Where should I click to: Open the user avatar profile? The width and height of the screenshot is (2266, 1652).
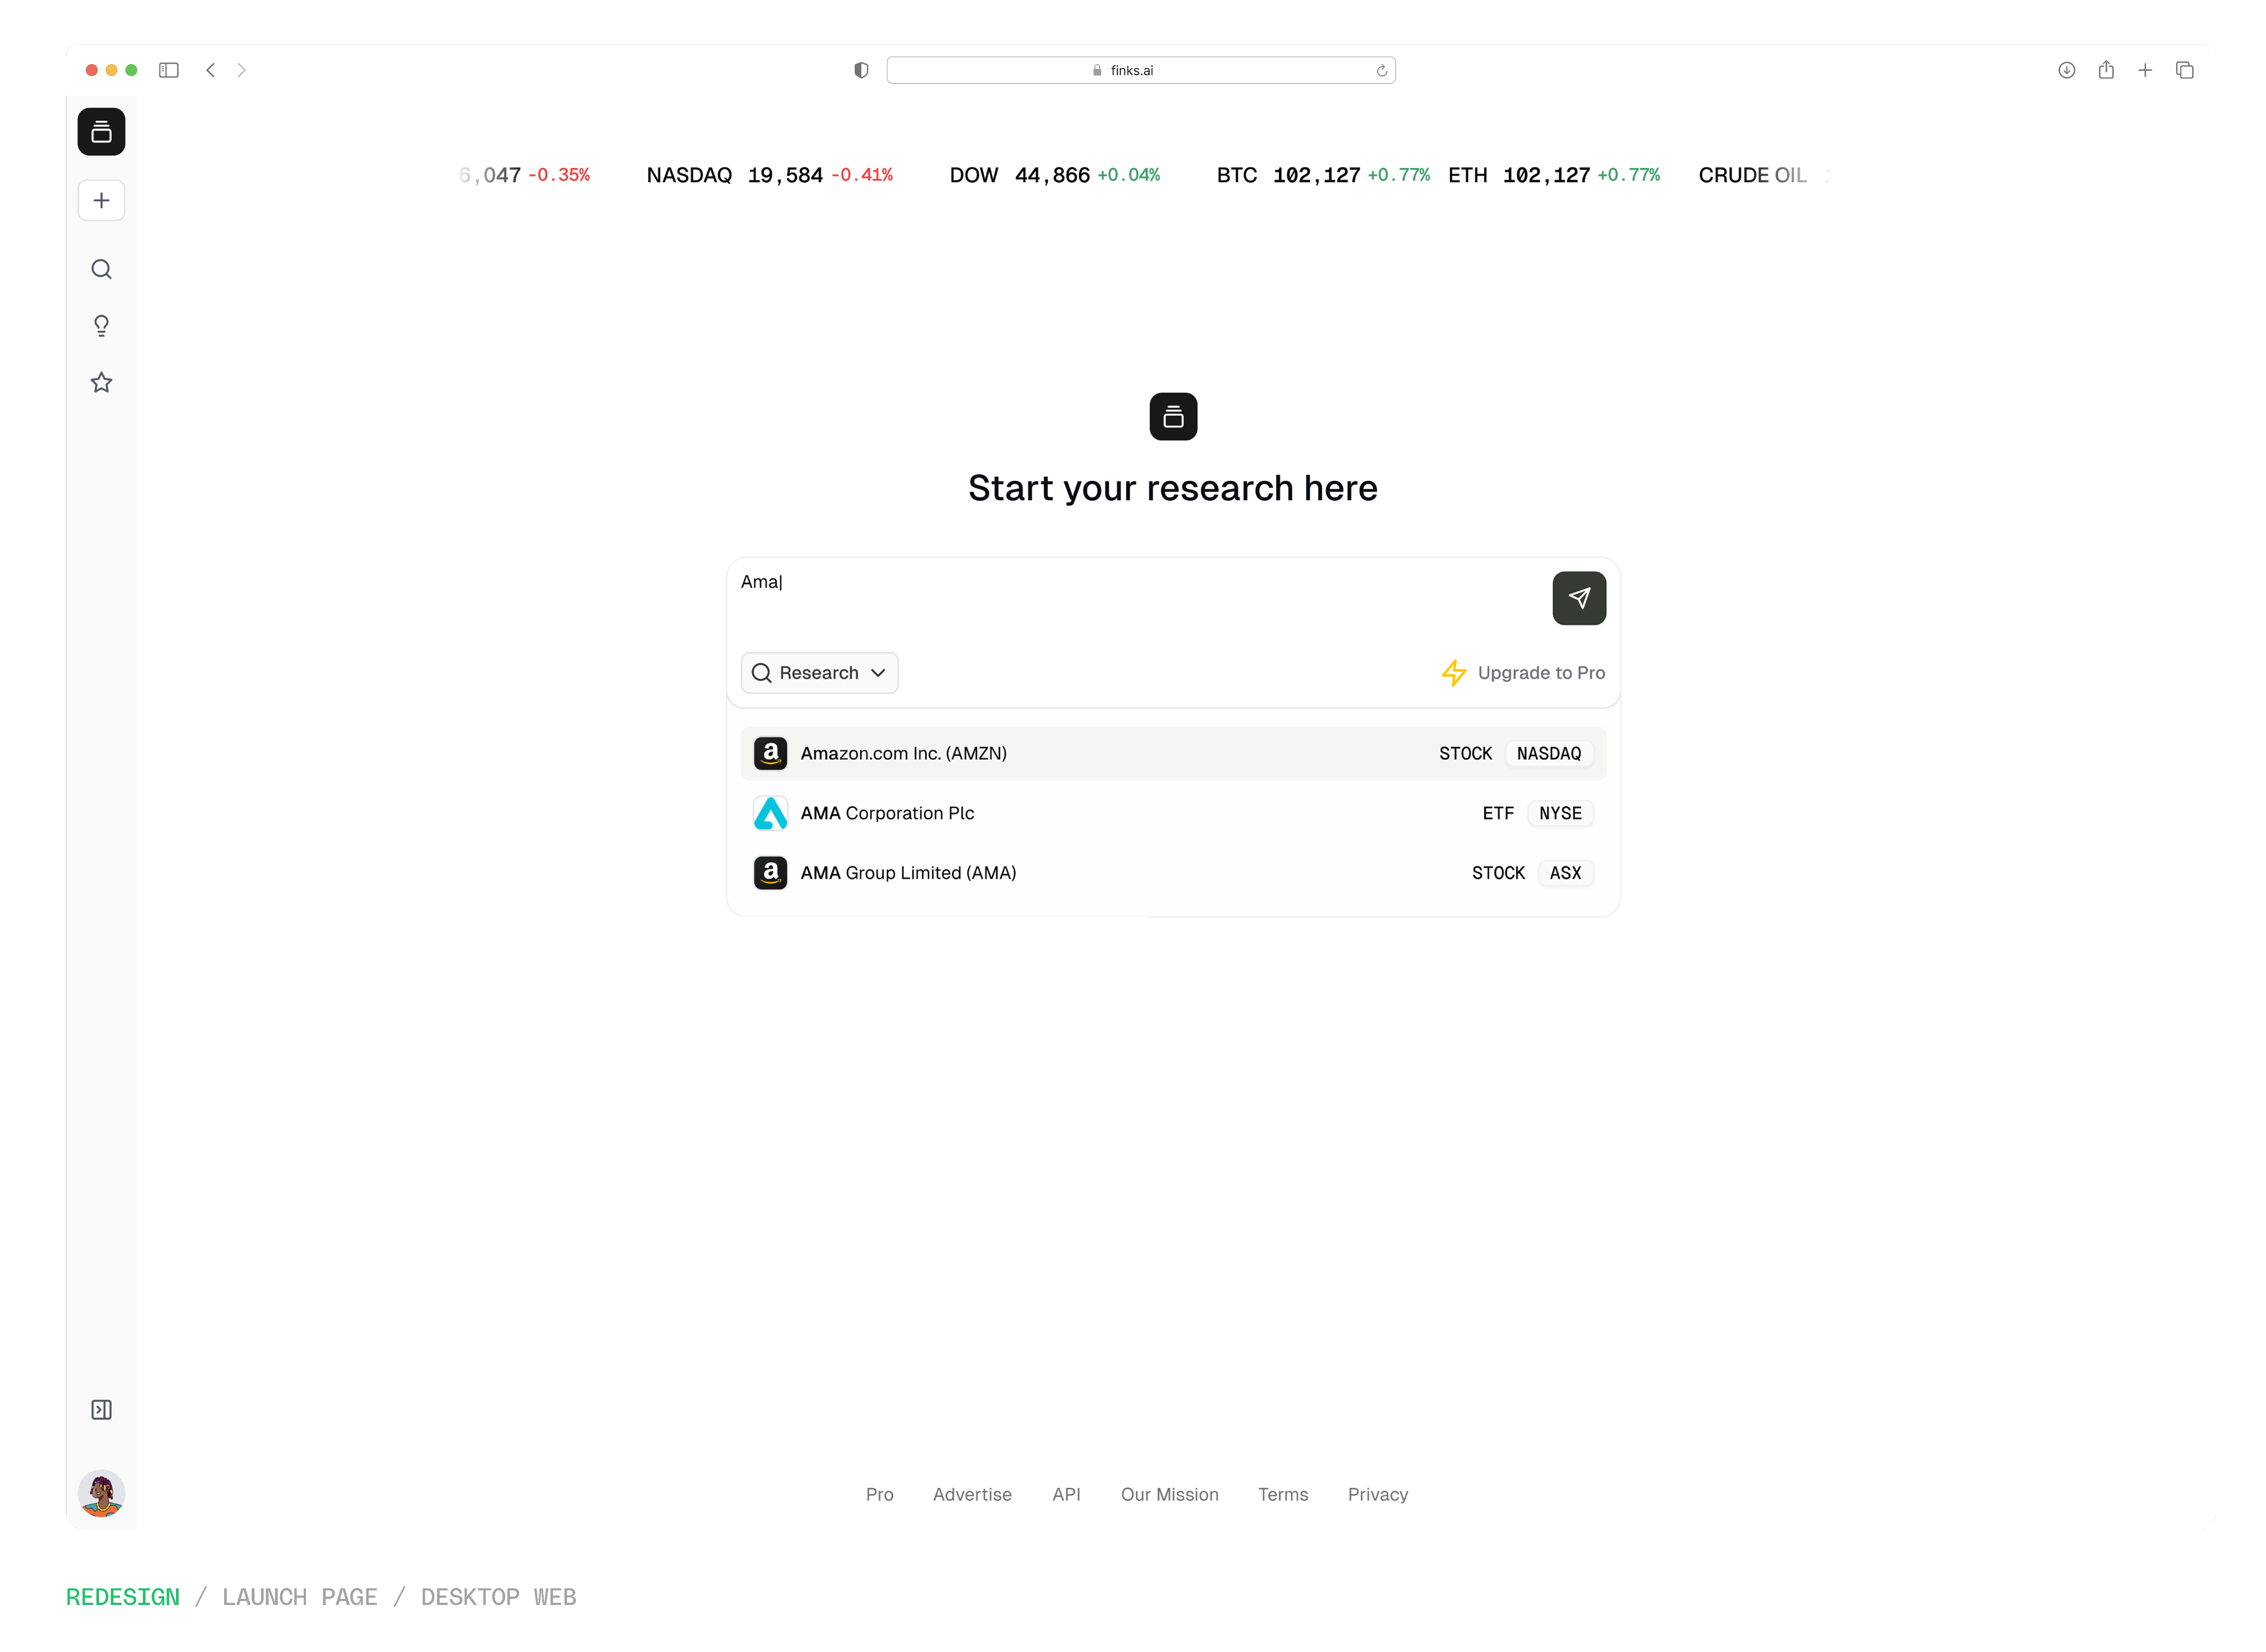pyautogui.click(x=101, y=1493)
